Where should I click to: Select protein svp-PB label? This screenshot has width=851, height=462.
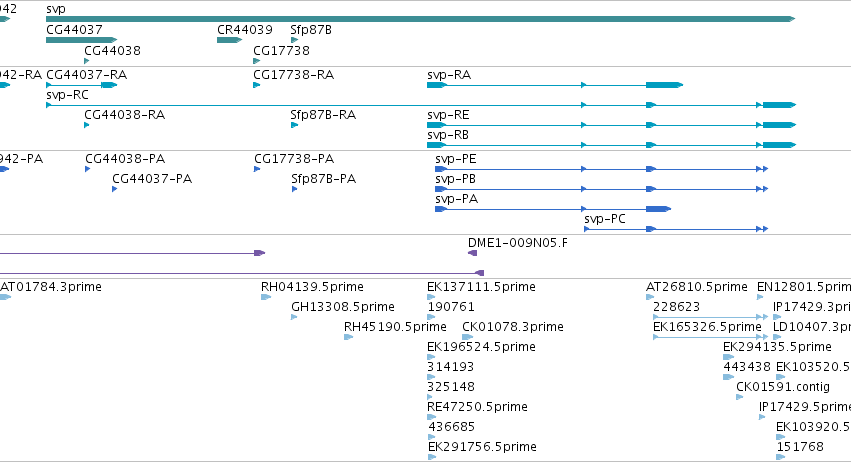coord(455,179)
